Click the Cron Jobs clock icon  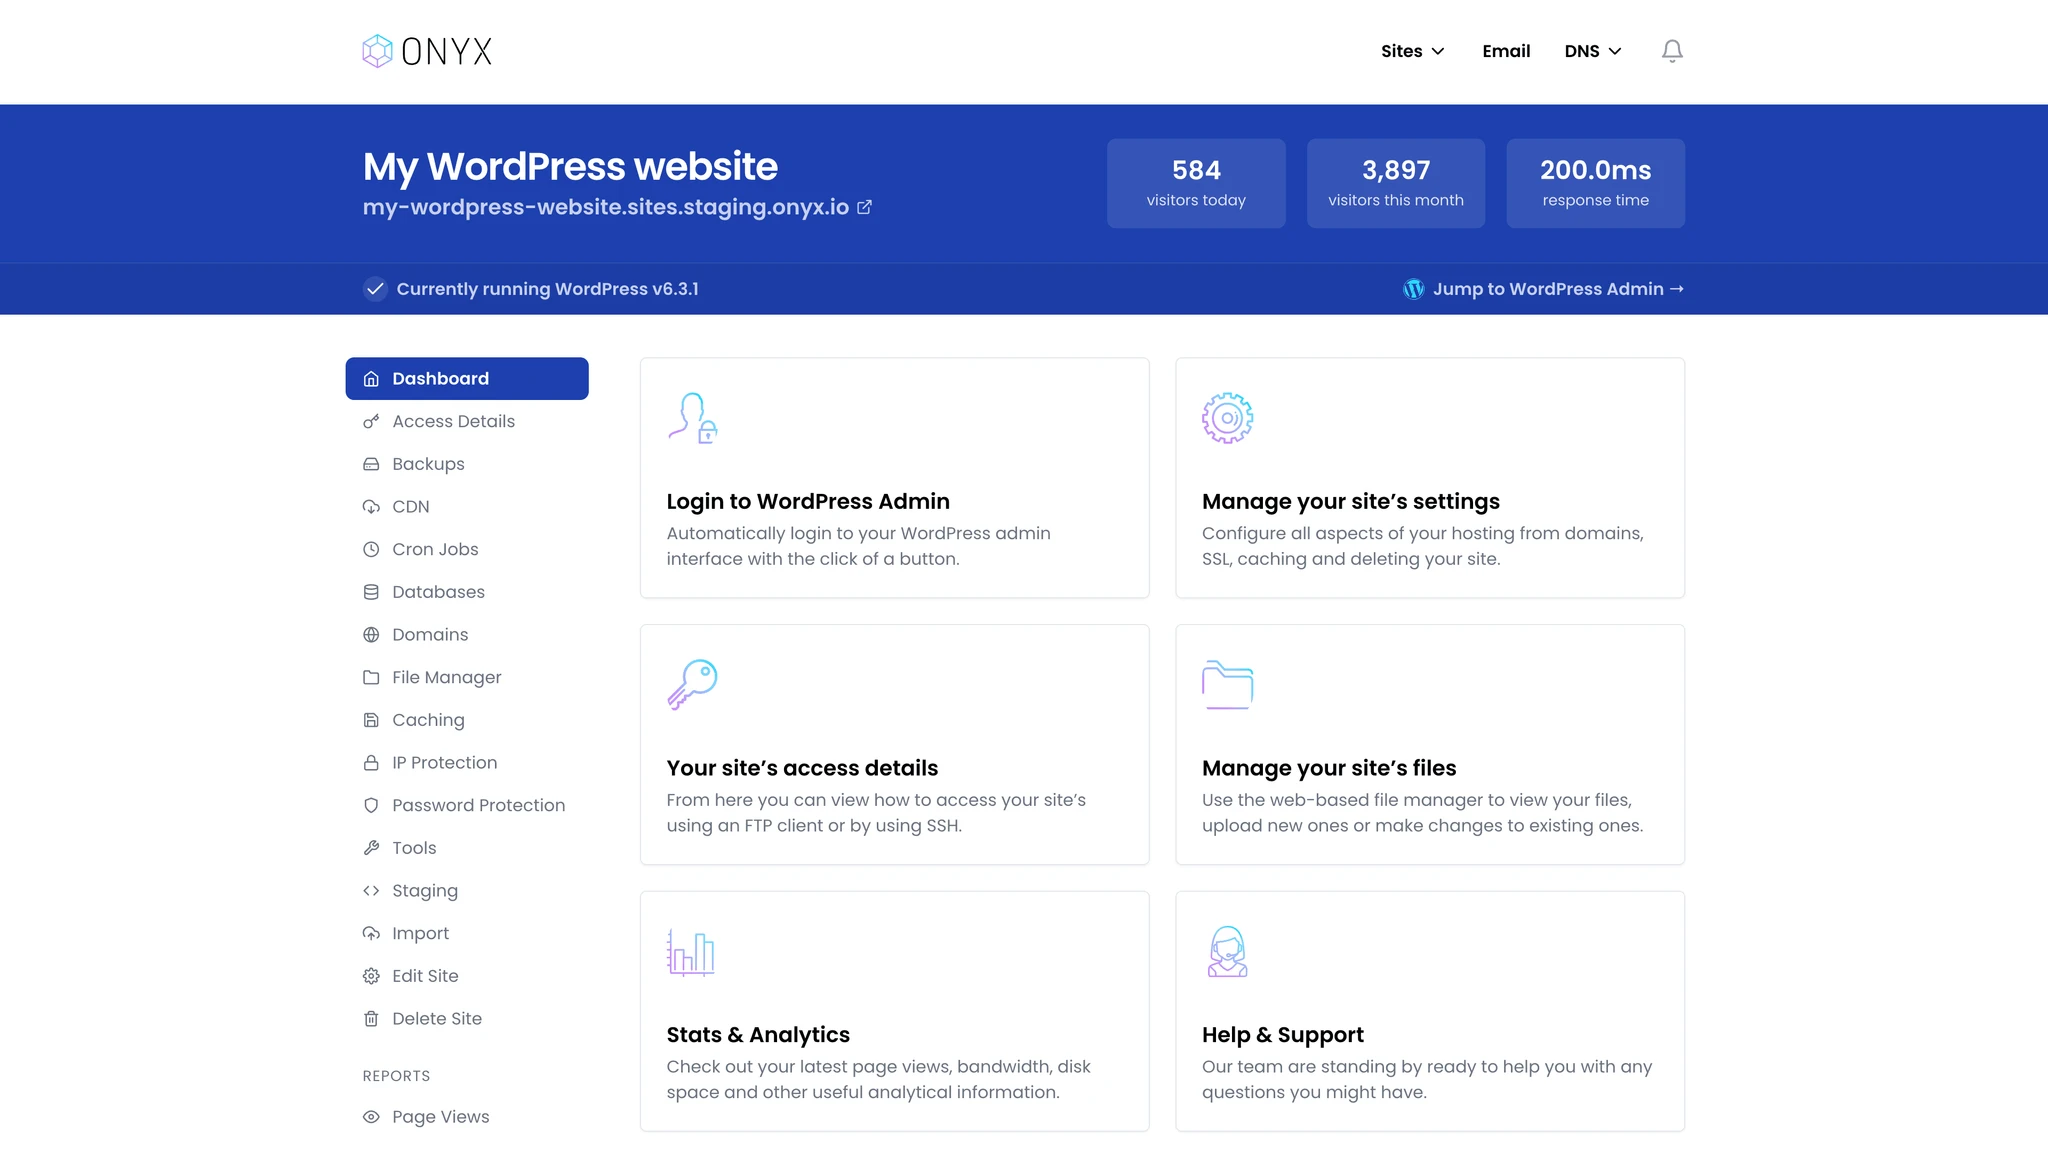[x=371, y=548]
